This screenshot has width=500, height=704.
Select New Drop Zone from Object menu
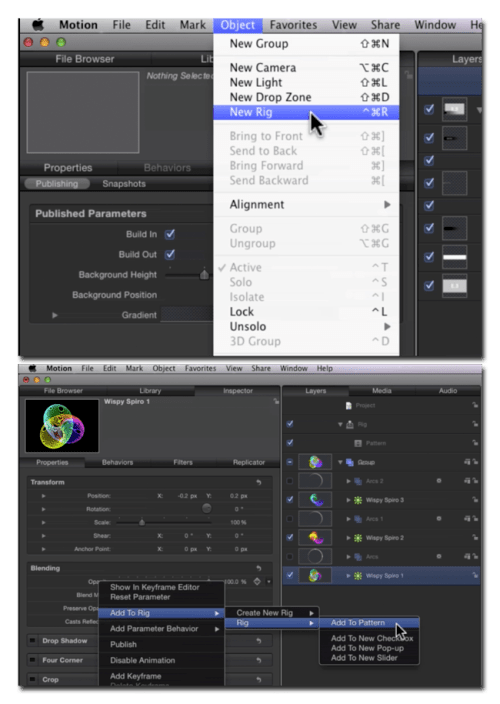(306, 97)
